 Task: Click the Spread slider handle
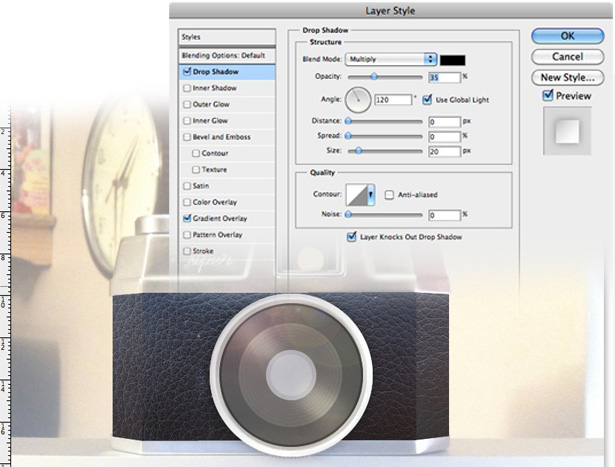348,136
